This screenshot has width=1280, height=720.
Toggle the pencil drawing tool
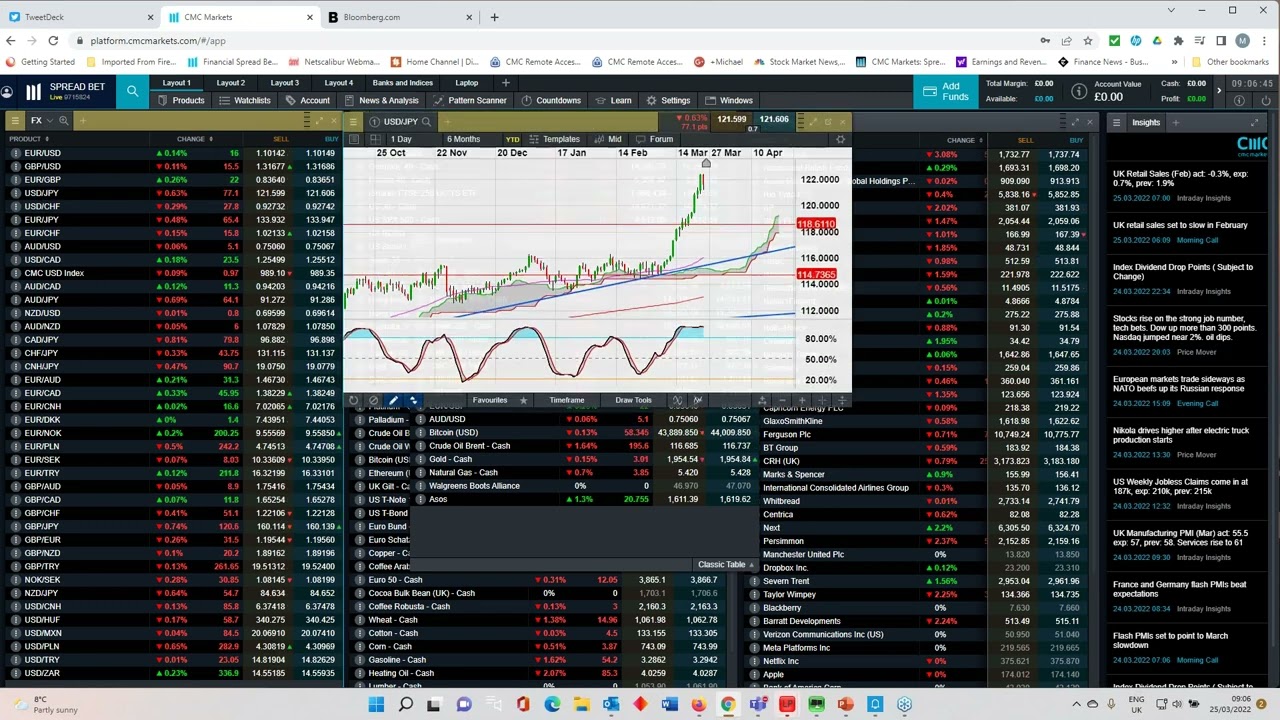click(393, 400)
